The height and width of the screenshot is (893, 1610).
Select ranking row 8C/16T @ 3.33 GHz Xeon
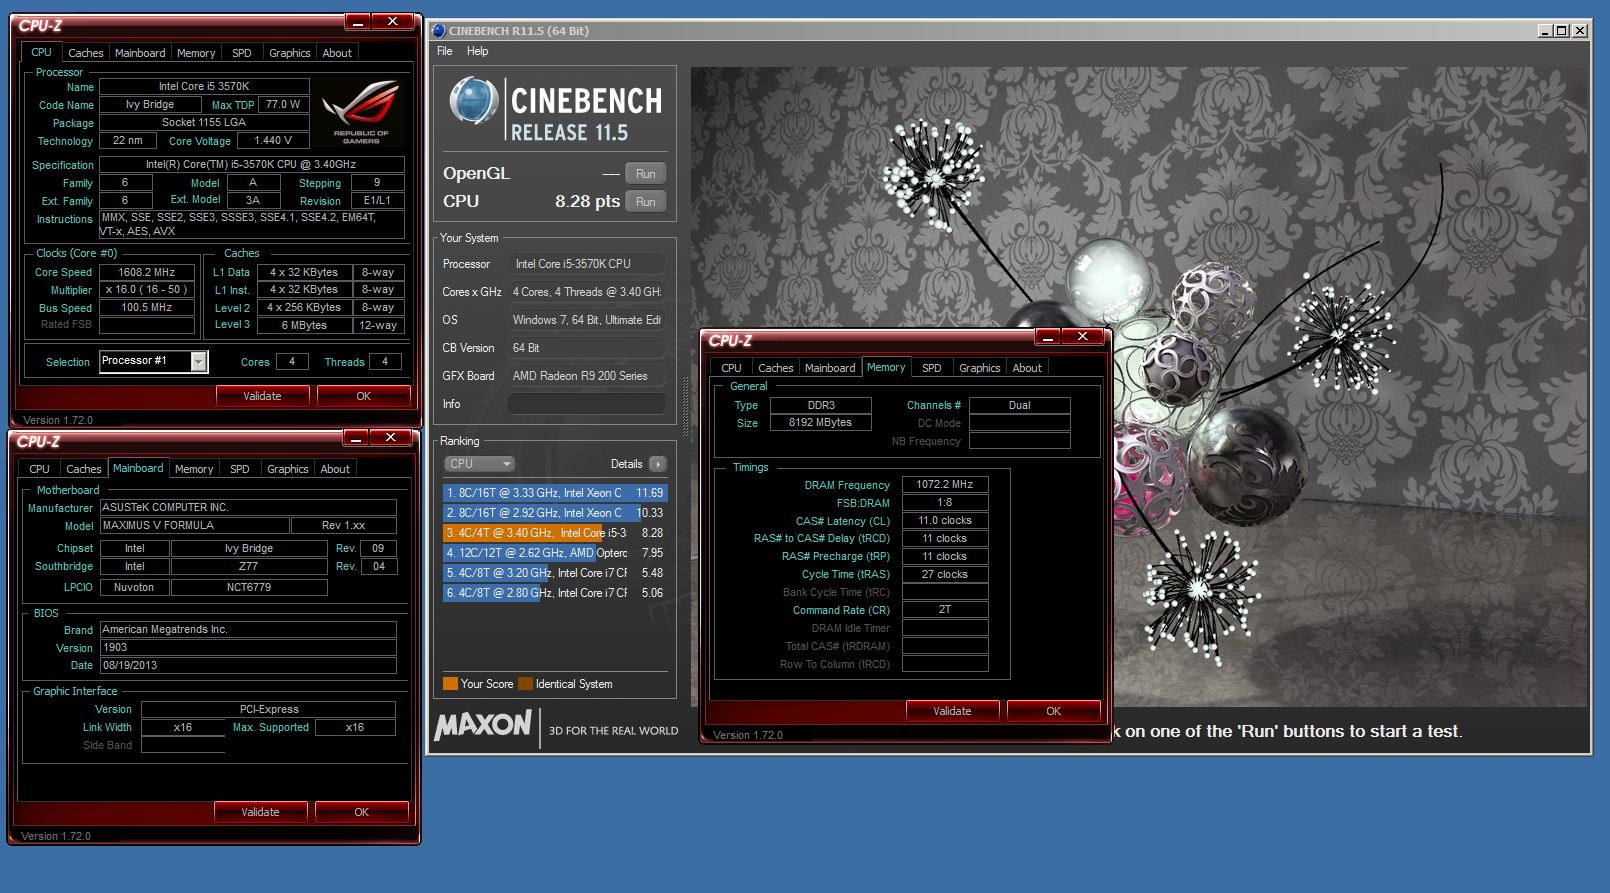coord(555,493)
